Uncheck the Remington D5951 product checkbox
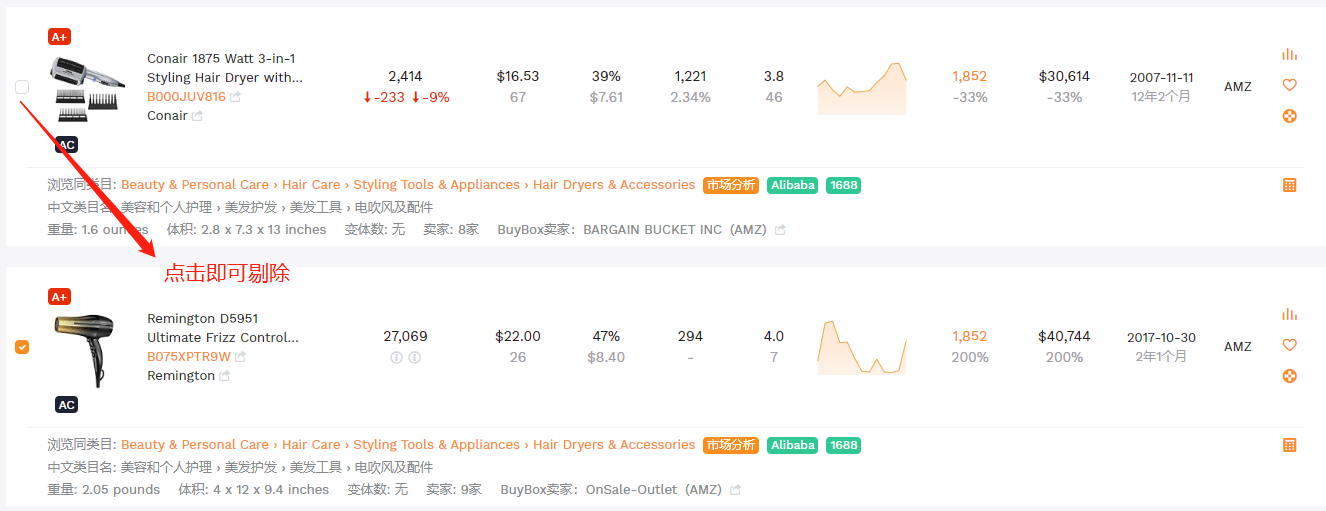Image resolution: width=1326 pixels, height=511 pixels. point(22,347)
